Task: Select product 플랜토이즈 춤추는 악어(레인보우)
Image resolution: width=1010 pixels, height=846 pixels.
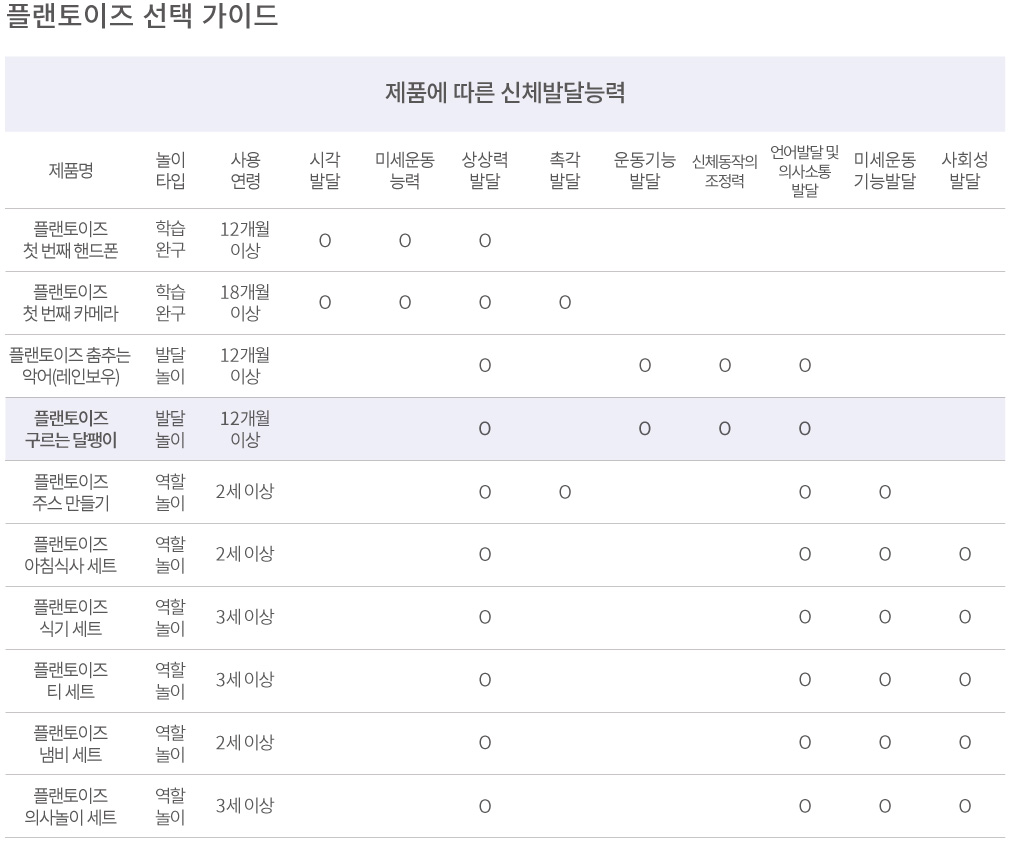Action: tap(70, 365)
